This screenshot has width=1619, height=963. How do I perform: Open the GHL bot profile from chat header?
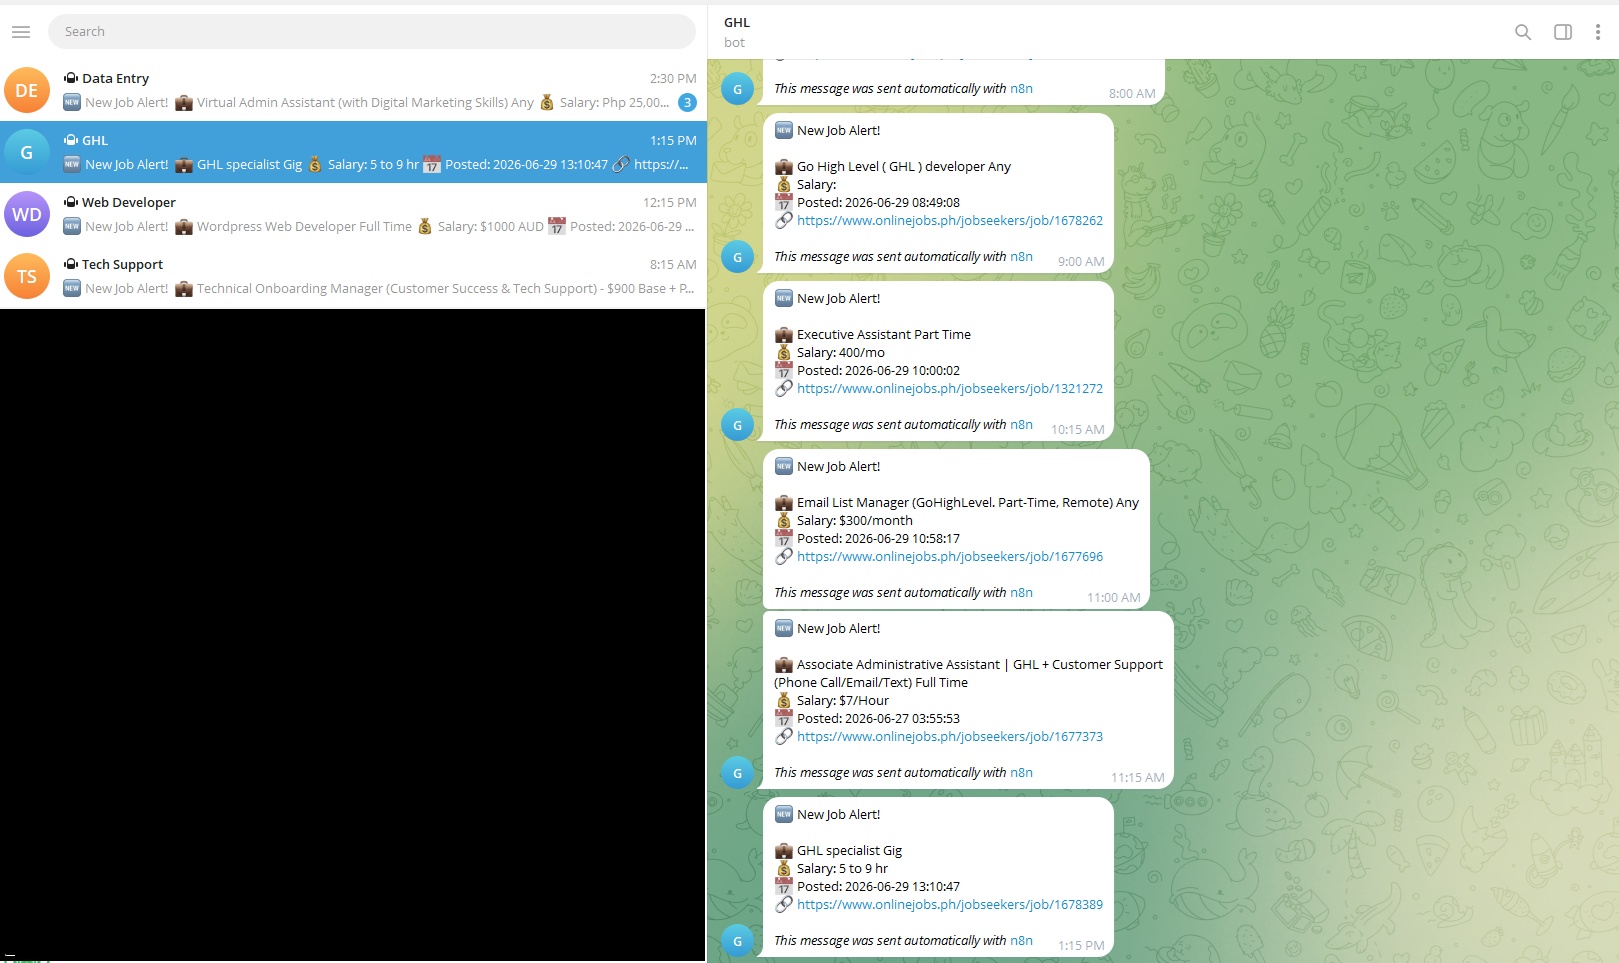[737, 32]
